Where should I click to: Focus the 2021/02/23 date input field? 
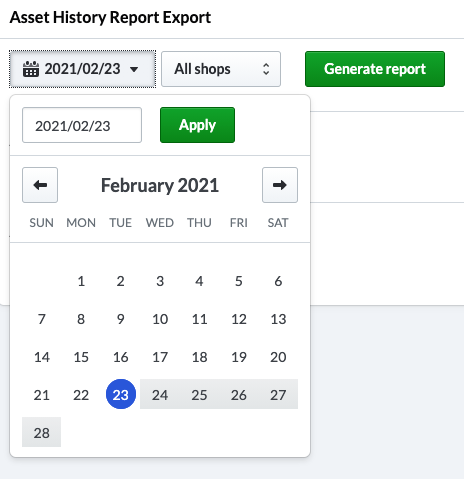82,125
